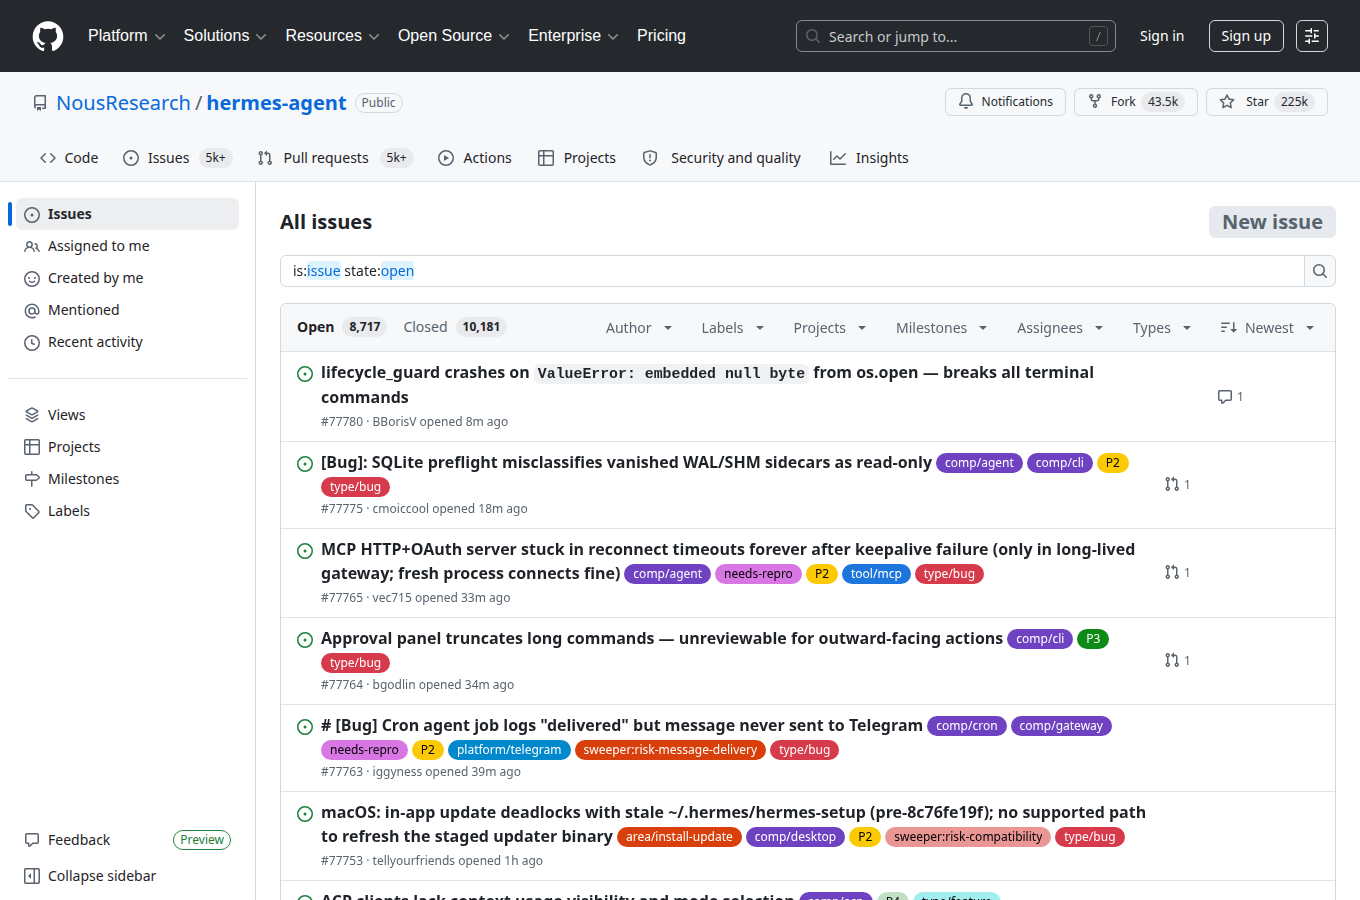The width and height of the screenshot is (1360, 900).
Task: Click the Milestones signpost icon in sidebar
Action: [32, 479]
